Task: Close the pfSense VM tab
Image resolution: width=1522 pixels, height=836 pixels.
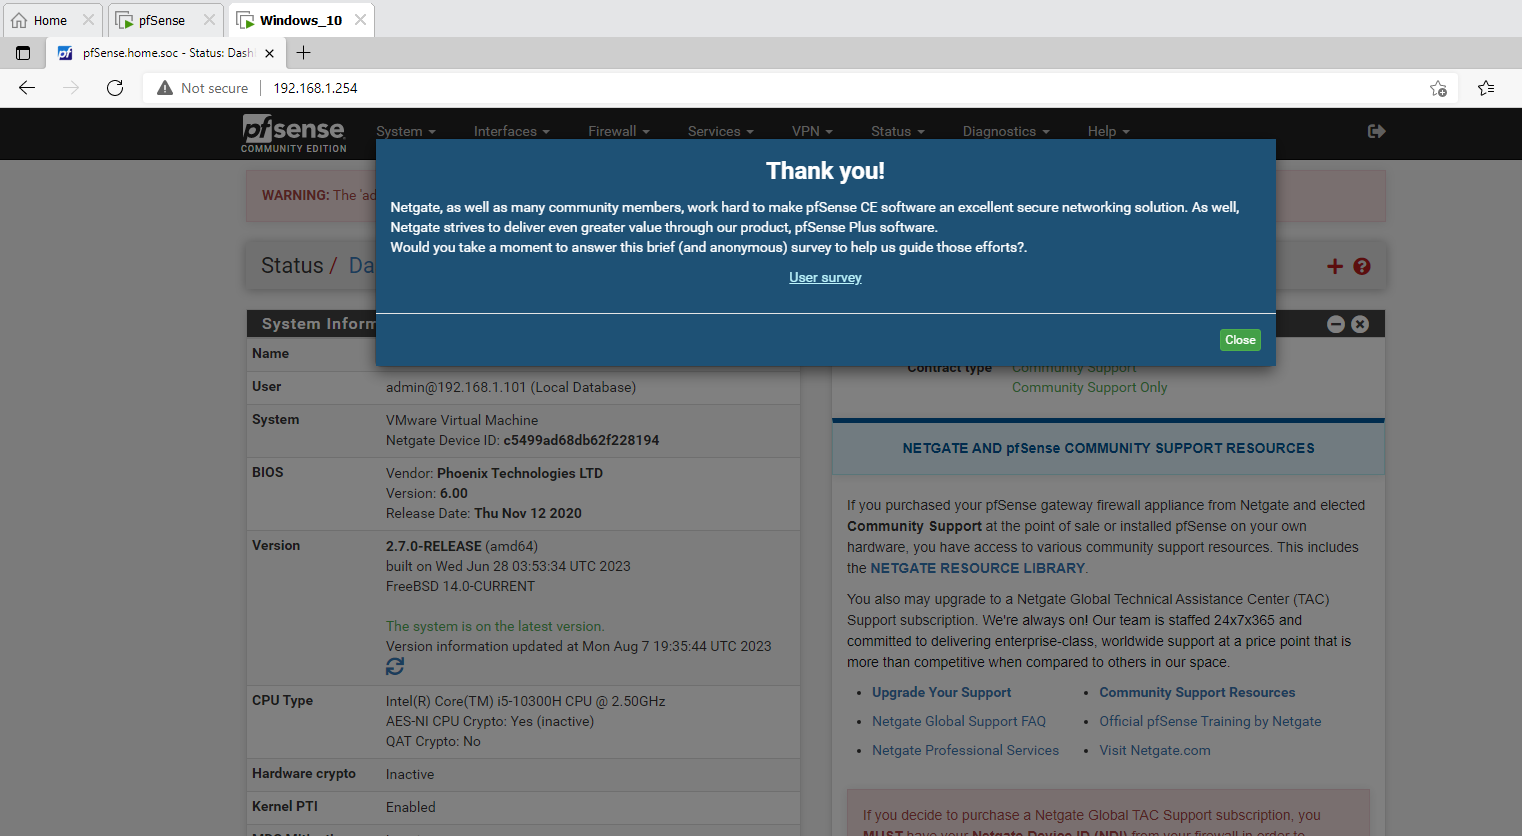Action: coord(209,20)
